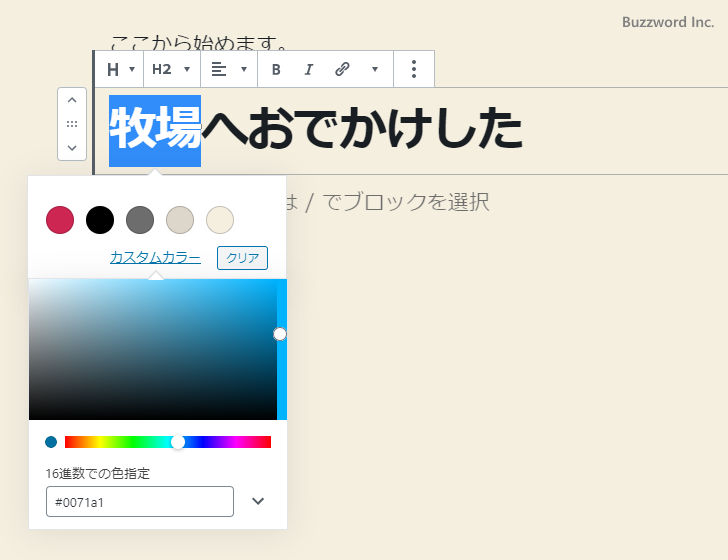Select the black color swatch

(100, 220)
